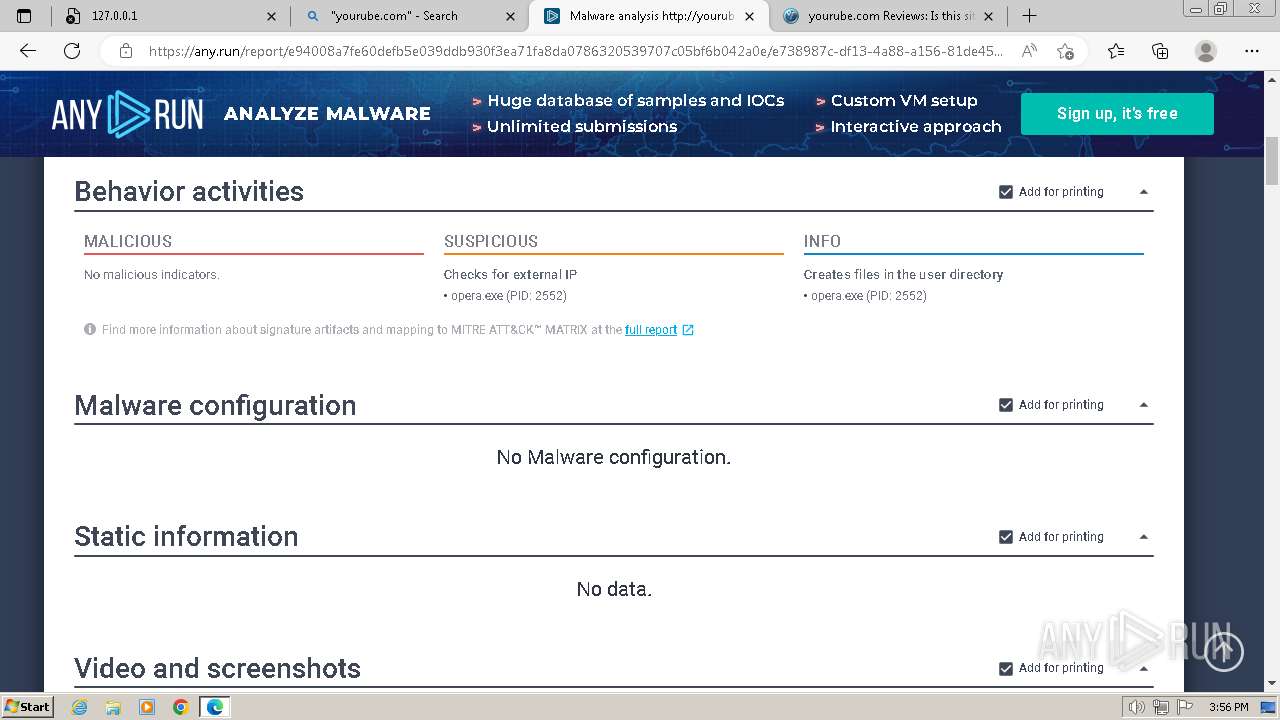Launch Internet Explorer from taskbar
This screenshot has width=1280, height=720.
80,707
